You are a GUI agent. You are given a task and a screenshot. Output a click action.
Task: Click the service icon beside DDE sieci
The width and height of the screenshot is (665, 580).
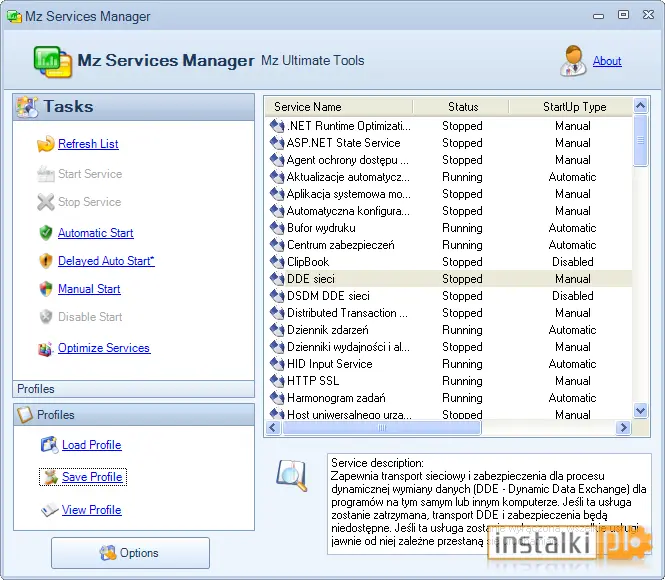pyautogui.click(x=277, y=279)
